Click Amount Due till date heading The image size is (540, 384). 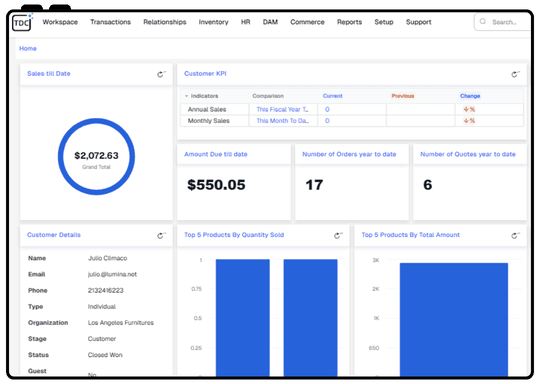216,154
